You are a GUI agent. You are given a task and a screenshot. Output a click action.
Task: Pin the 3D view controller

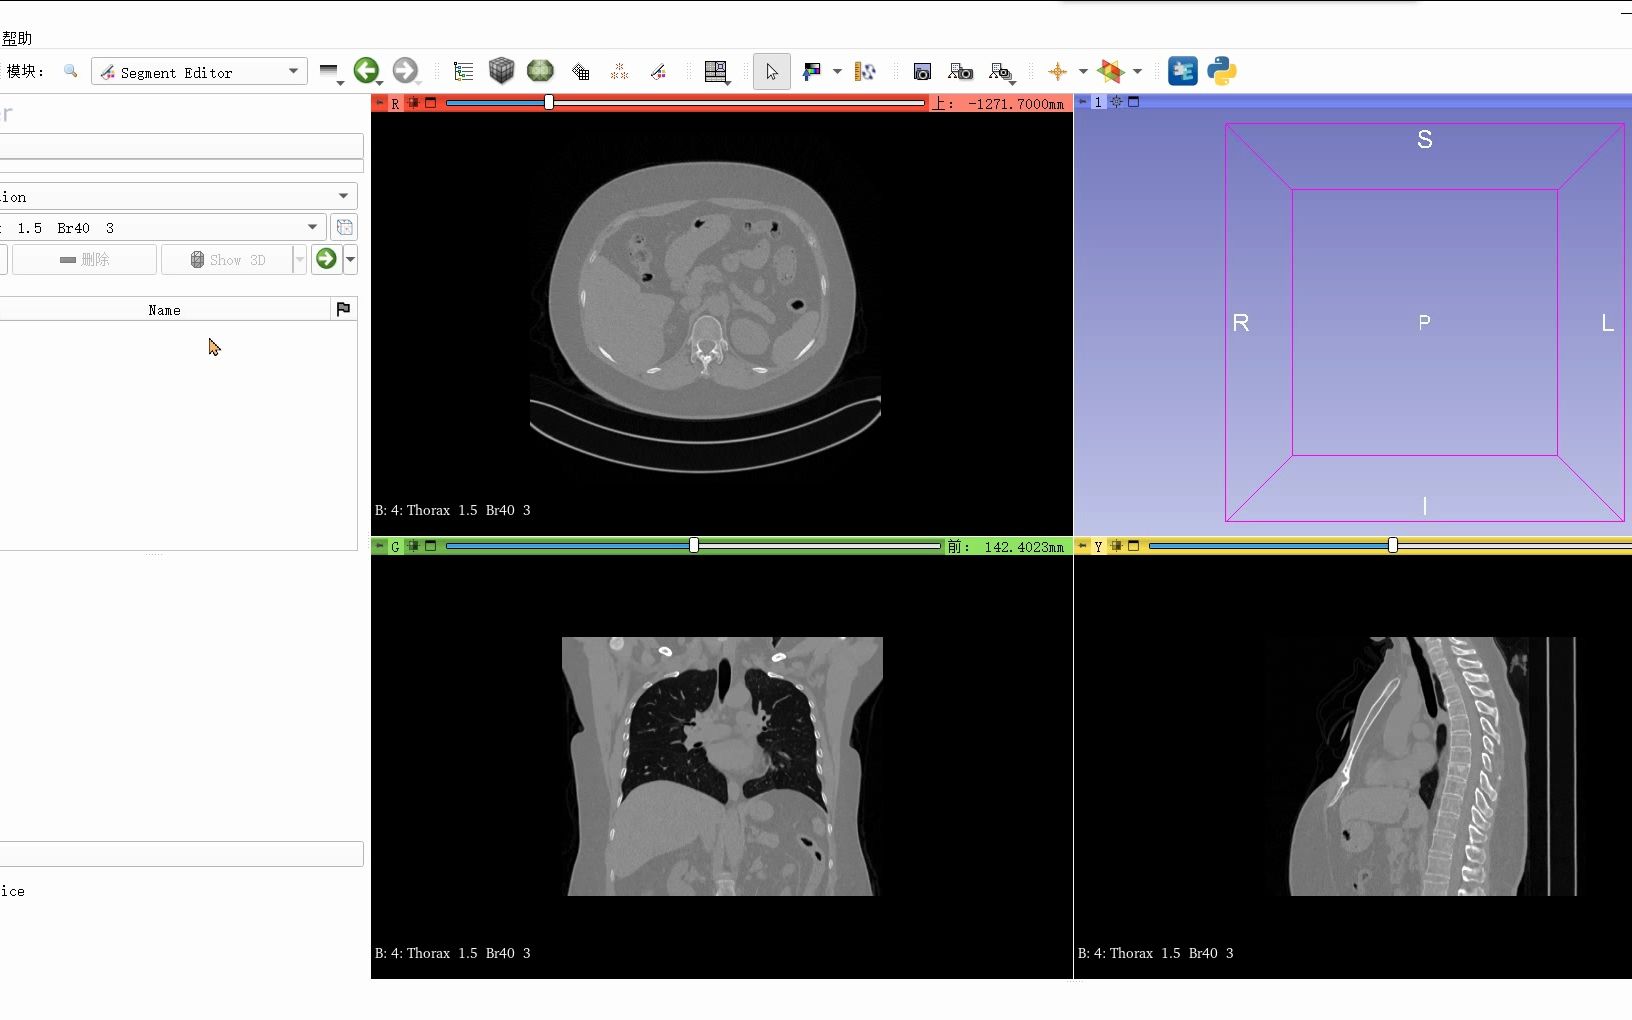1083,102
